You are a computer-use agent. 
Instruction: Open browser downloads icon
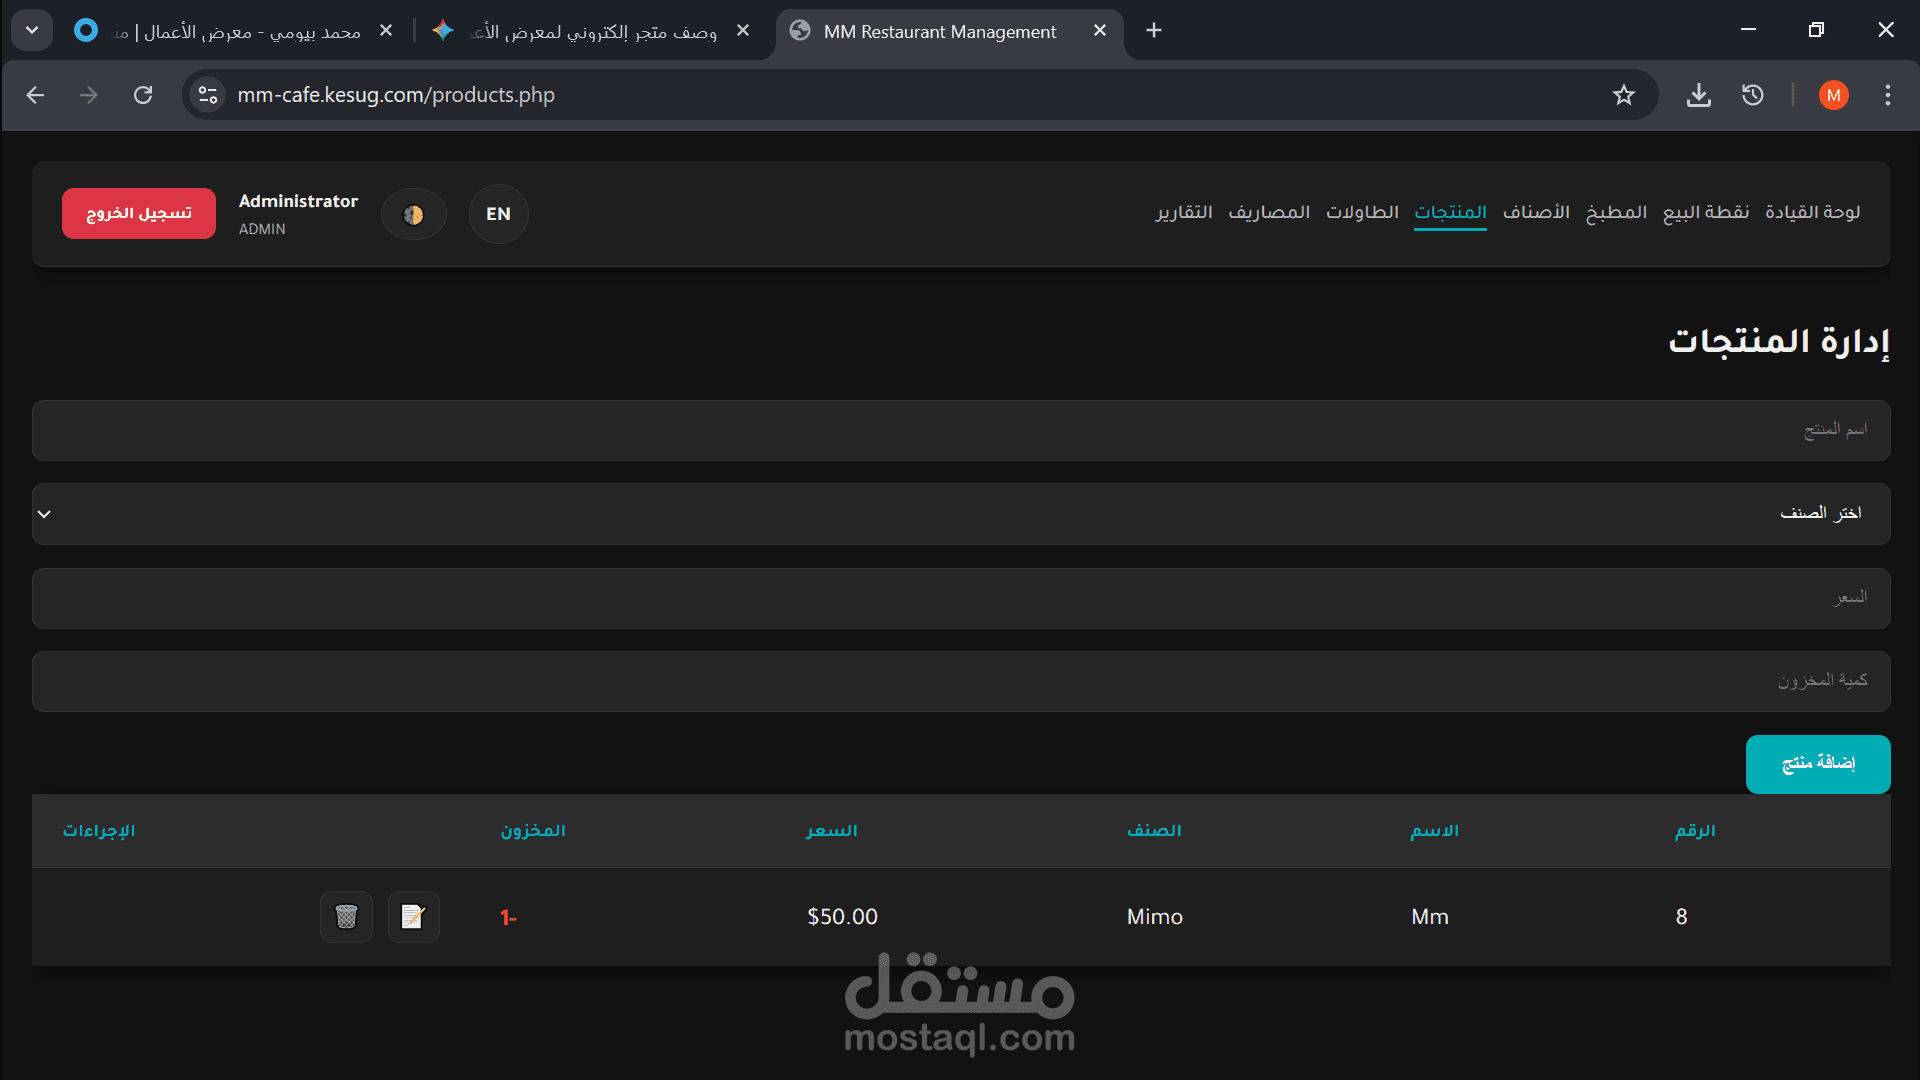(x=1698, y=95)
